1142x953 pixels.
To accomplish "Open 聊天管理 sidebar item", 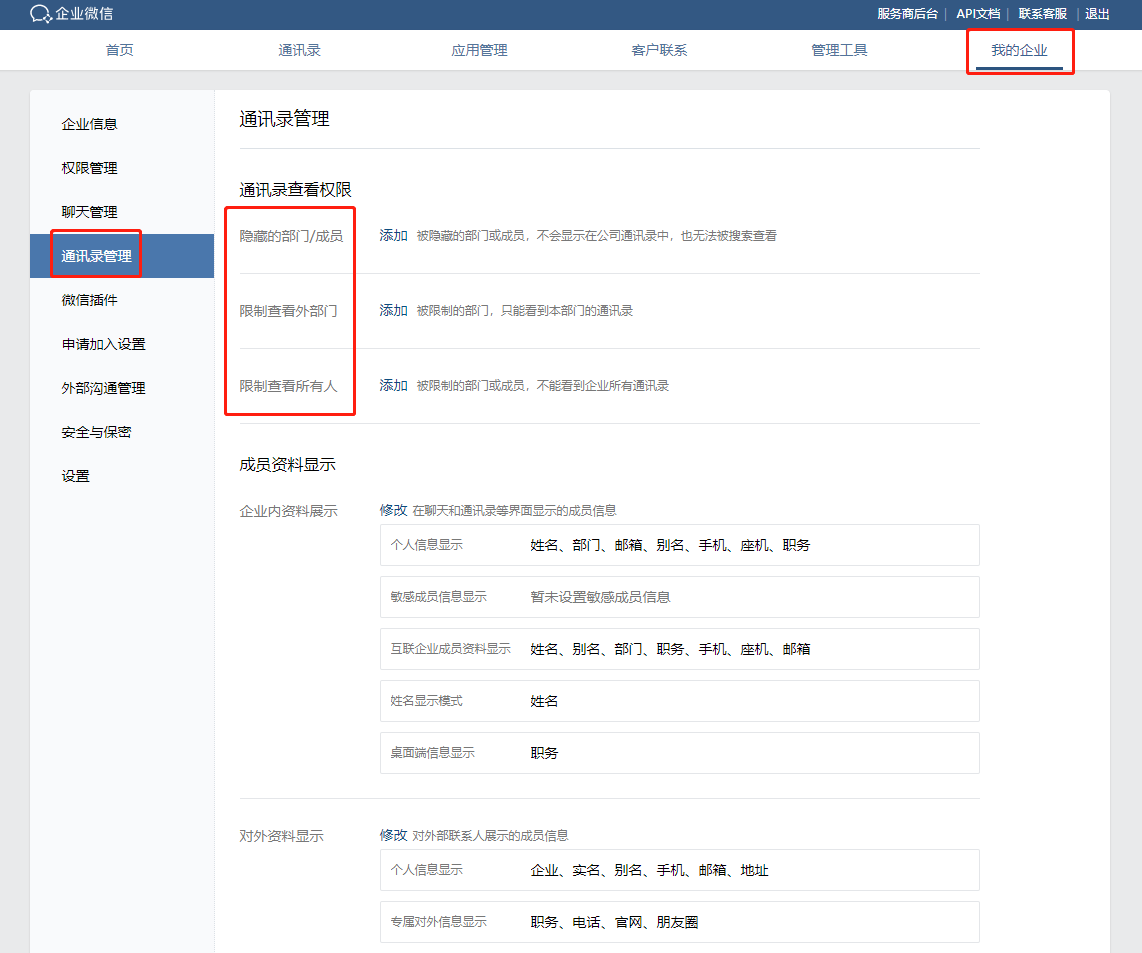I will tap(90, 212).
